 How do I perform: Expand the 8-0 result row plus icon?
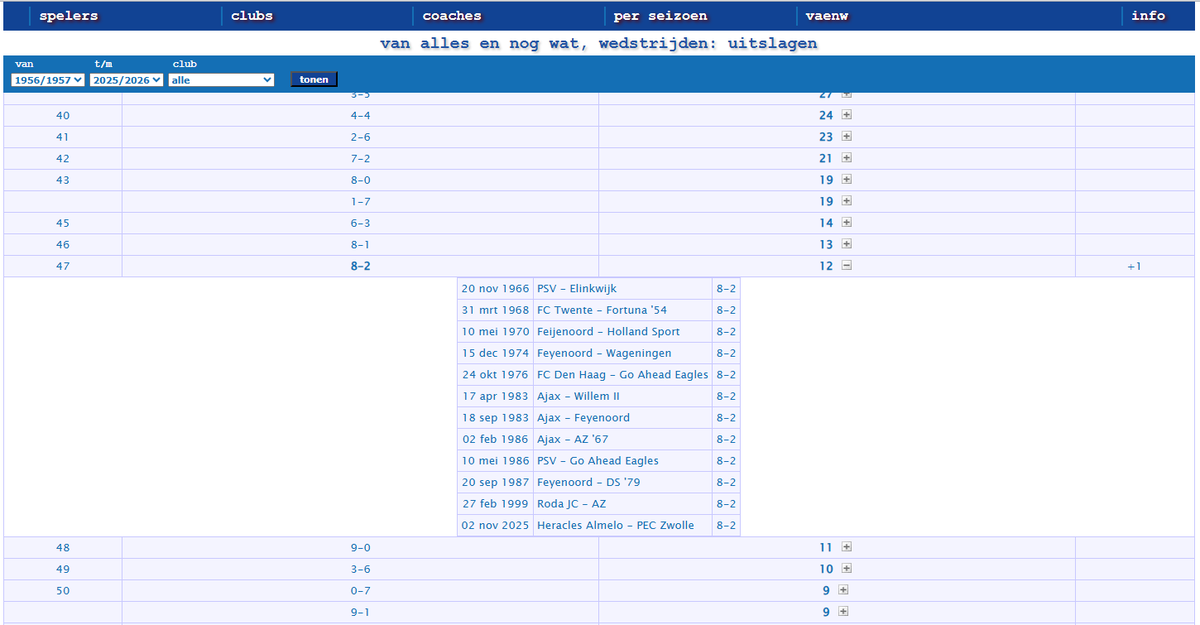point(846,180)
